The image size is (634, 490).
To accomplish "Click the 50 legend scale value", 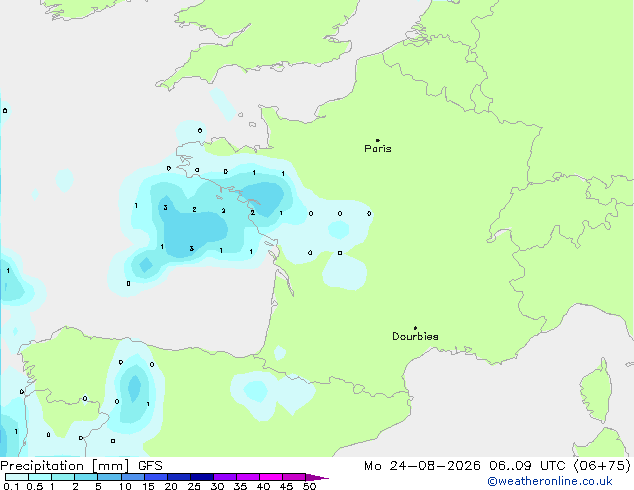I will 310,486.
